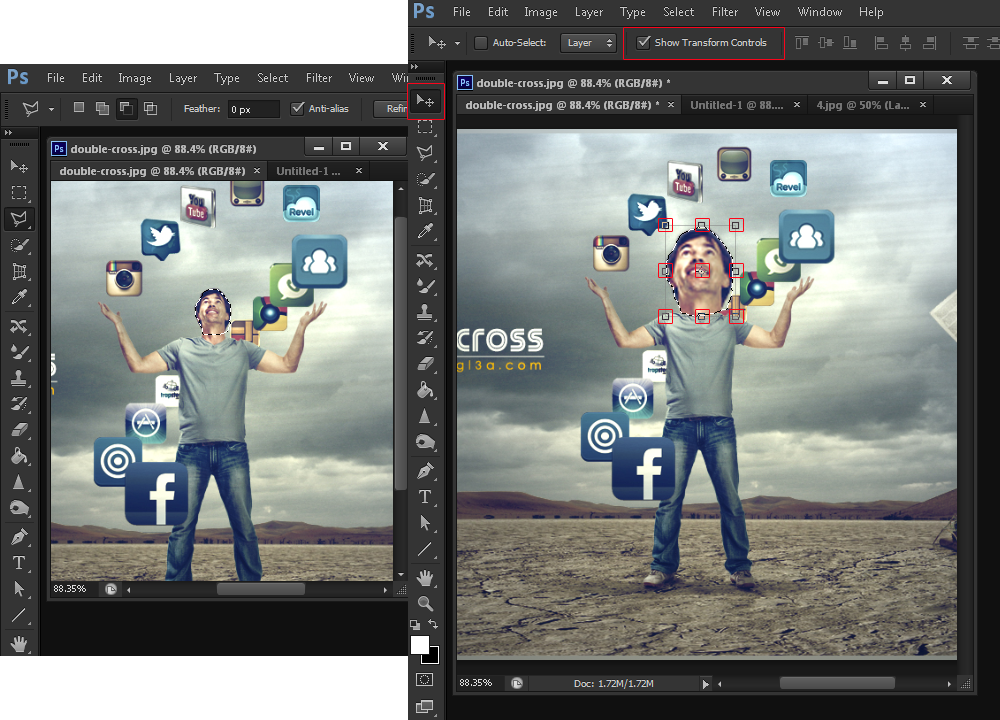Choose Quick Selection tool in right window
1000x720 pixels.
425,179
